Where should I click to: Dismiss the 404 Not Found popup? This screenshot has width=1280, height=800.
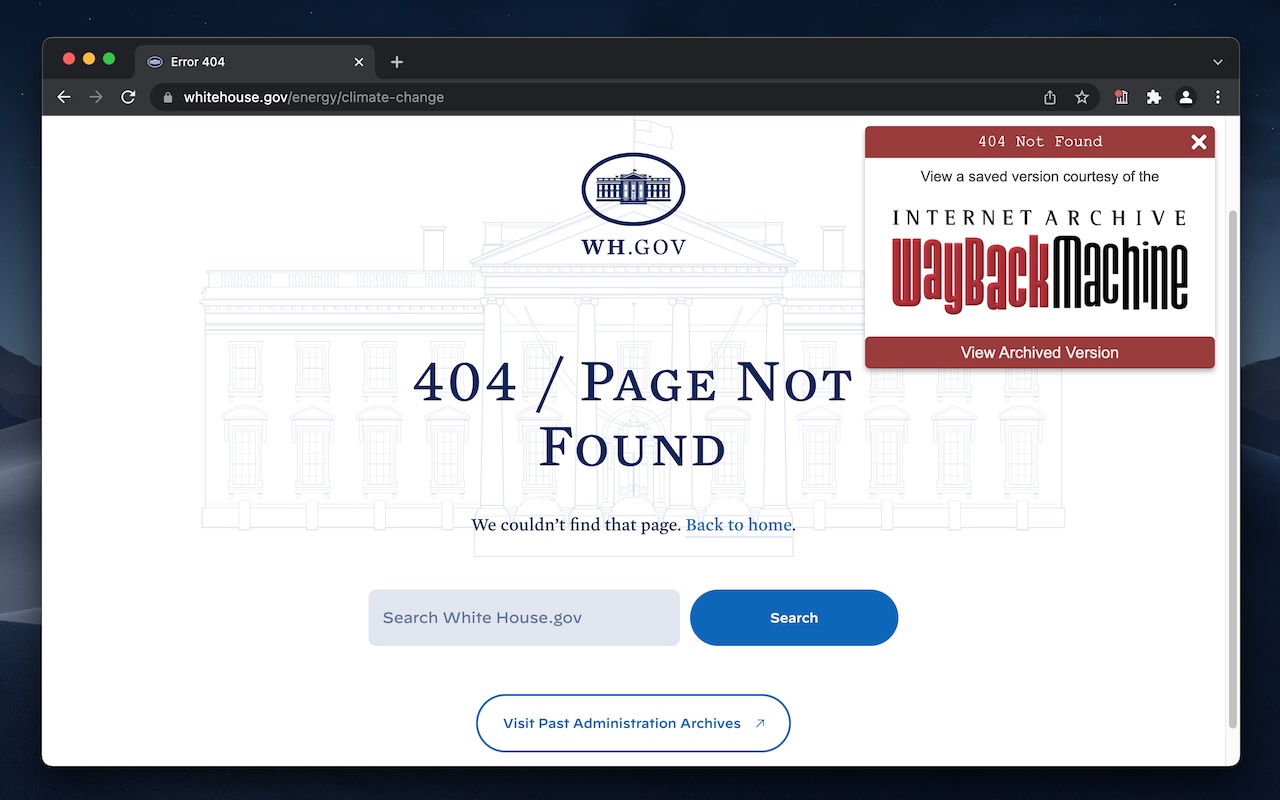[1198, 141]
